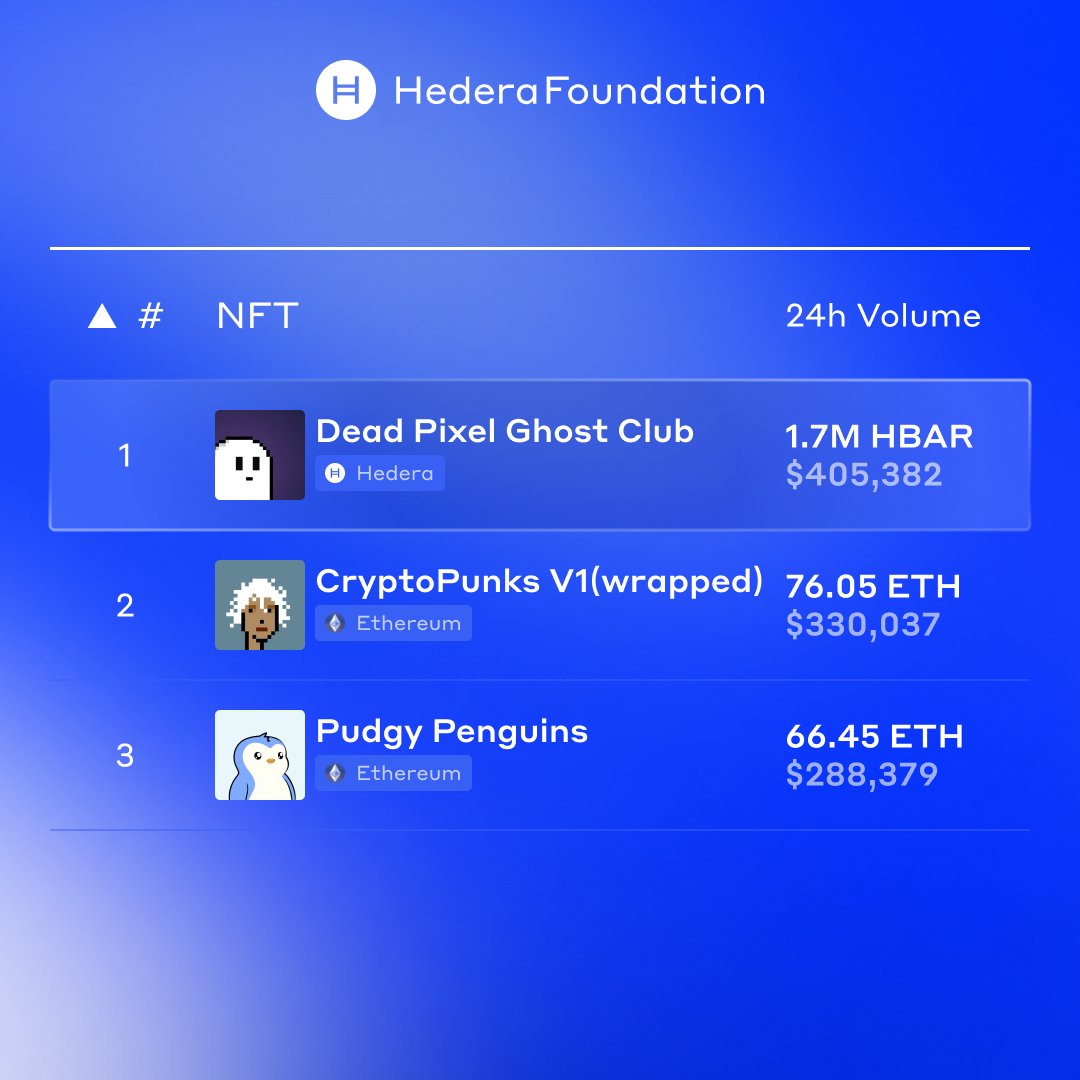Screen dimensions: 1080x1080
Task: Click the 1.7M HBAR volume value
Action: pos(880,436)
